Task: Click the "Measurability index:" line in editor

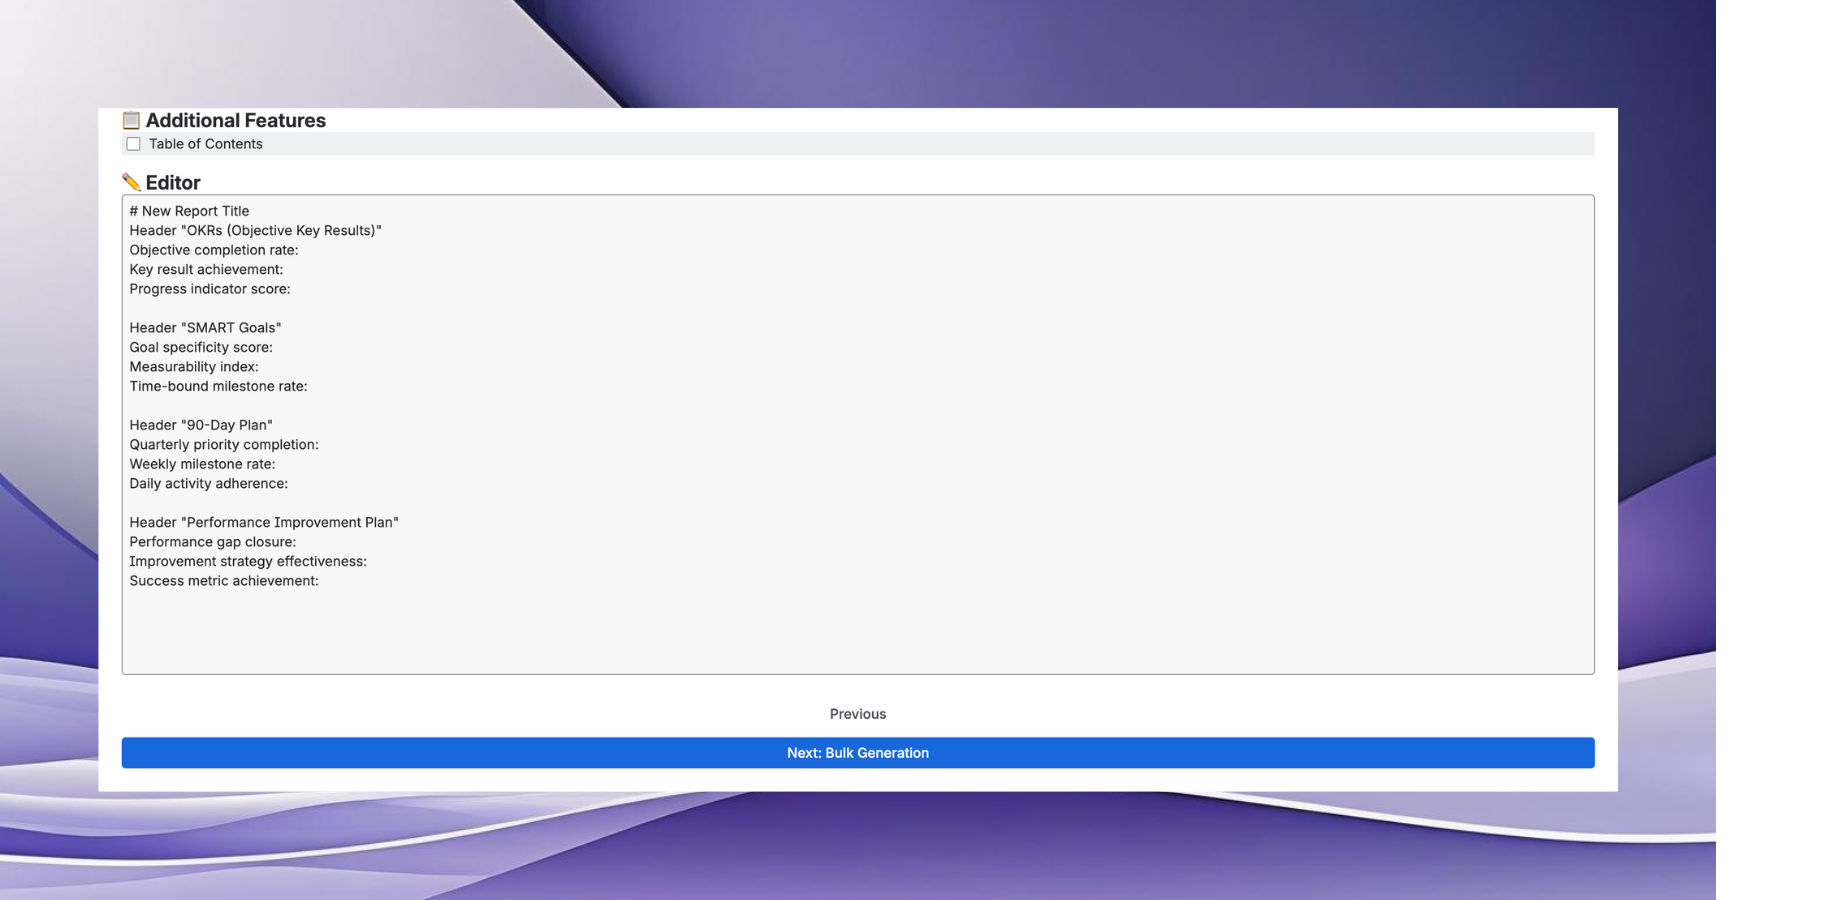Action: point(194,367)
